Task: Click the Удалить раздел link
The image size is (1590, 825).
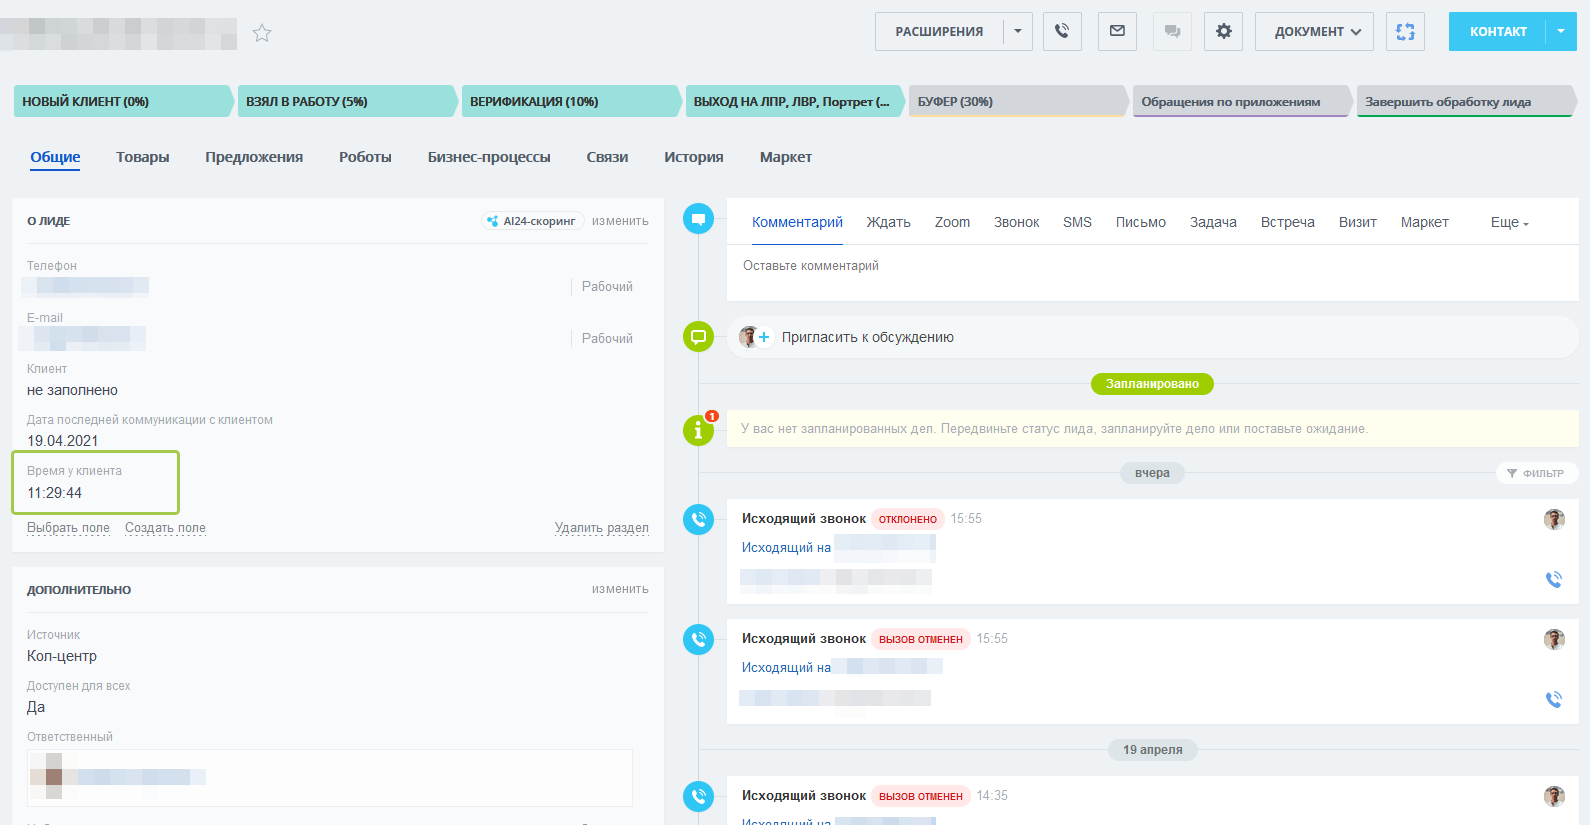Action: (x=601, y=528)
